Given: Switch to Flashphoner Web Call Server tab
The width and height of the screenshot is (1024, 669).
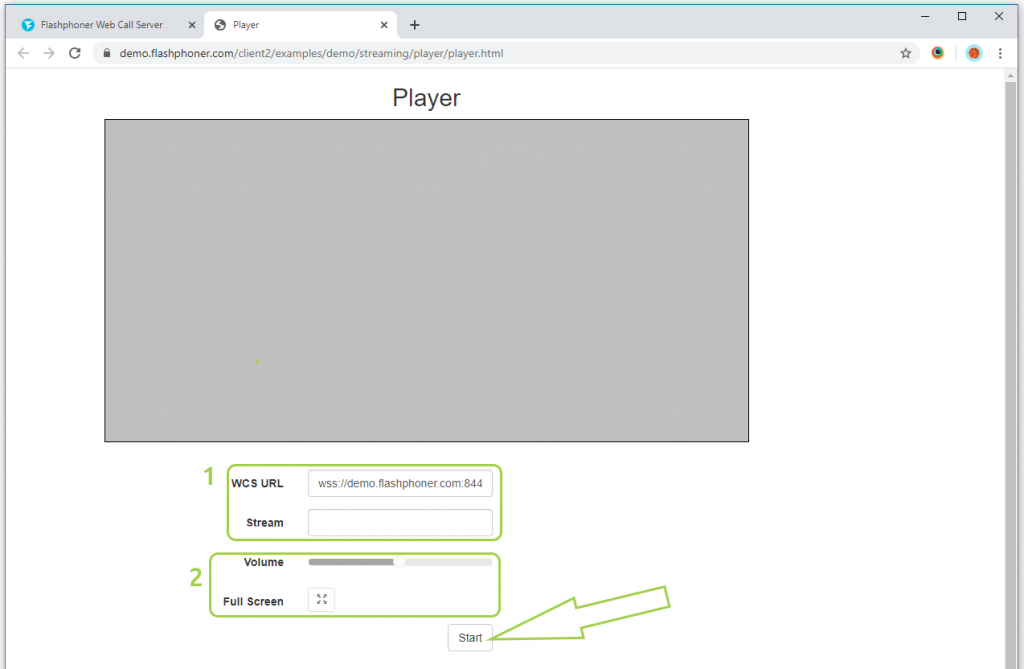Looking at the screenshot, I should tap(106, 25).
